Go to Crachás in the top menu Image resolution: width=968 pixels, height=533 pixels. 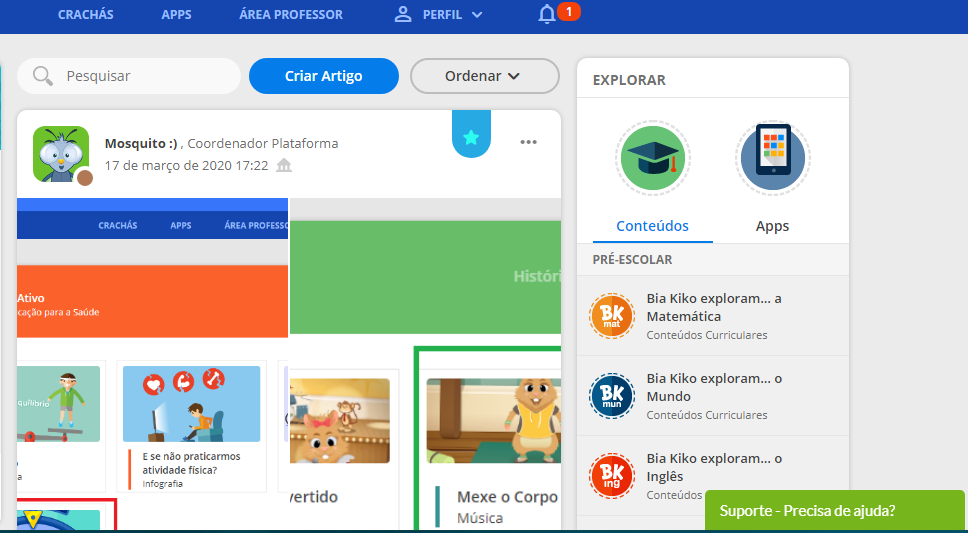point(86,15)
